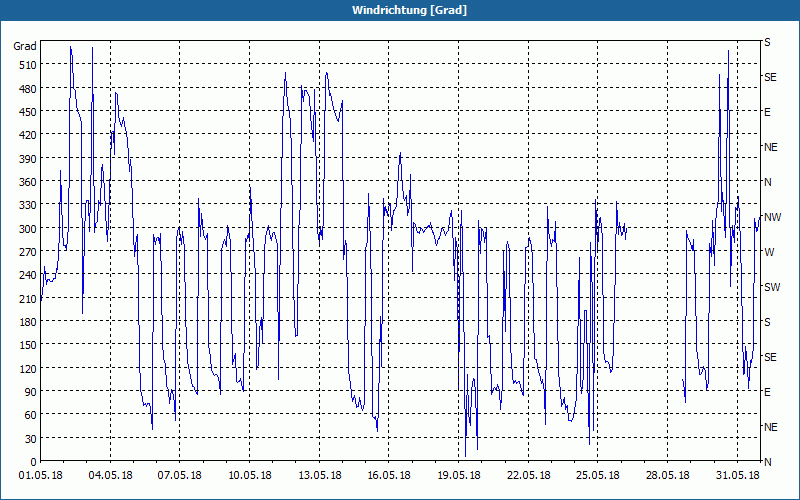Screen dimensions: 800x500
Task: Click the "07.05.18" date label
Action: [180, 476]
